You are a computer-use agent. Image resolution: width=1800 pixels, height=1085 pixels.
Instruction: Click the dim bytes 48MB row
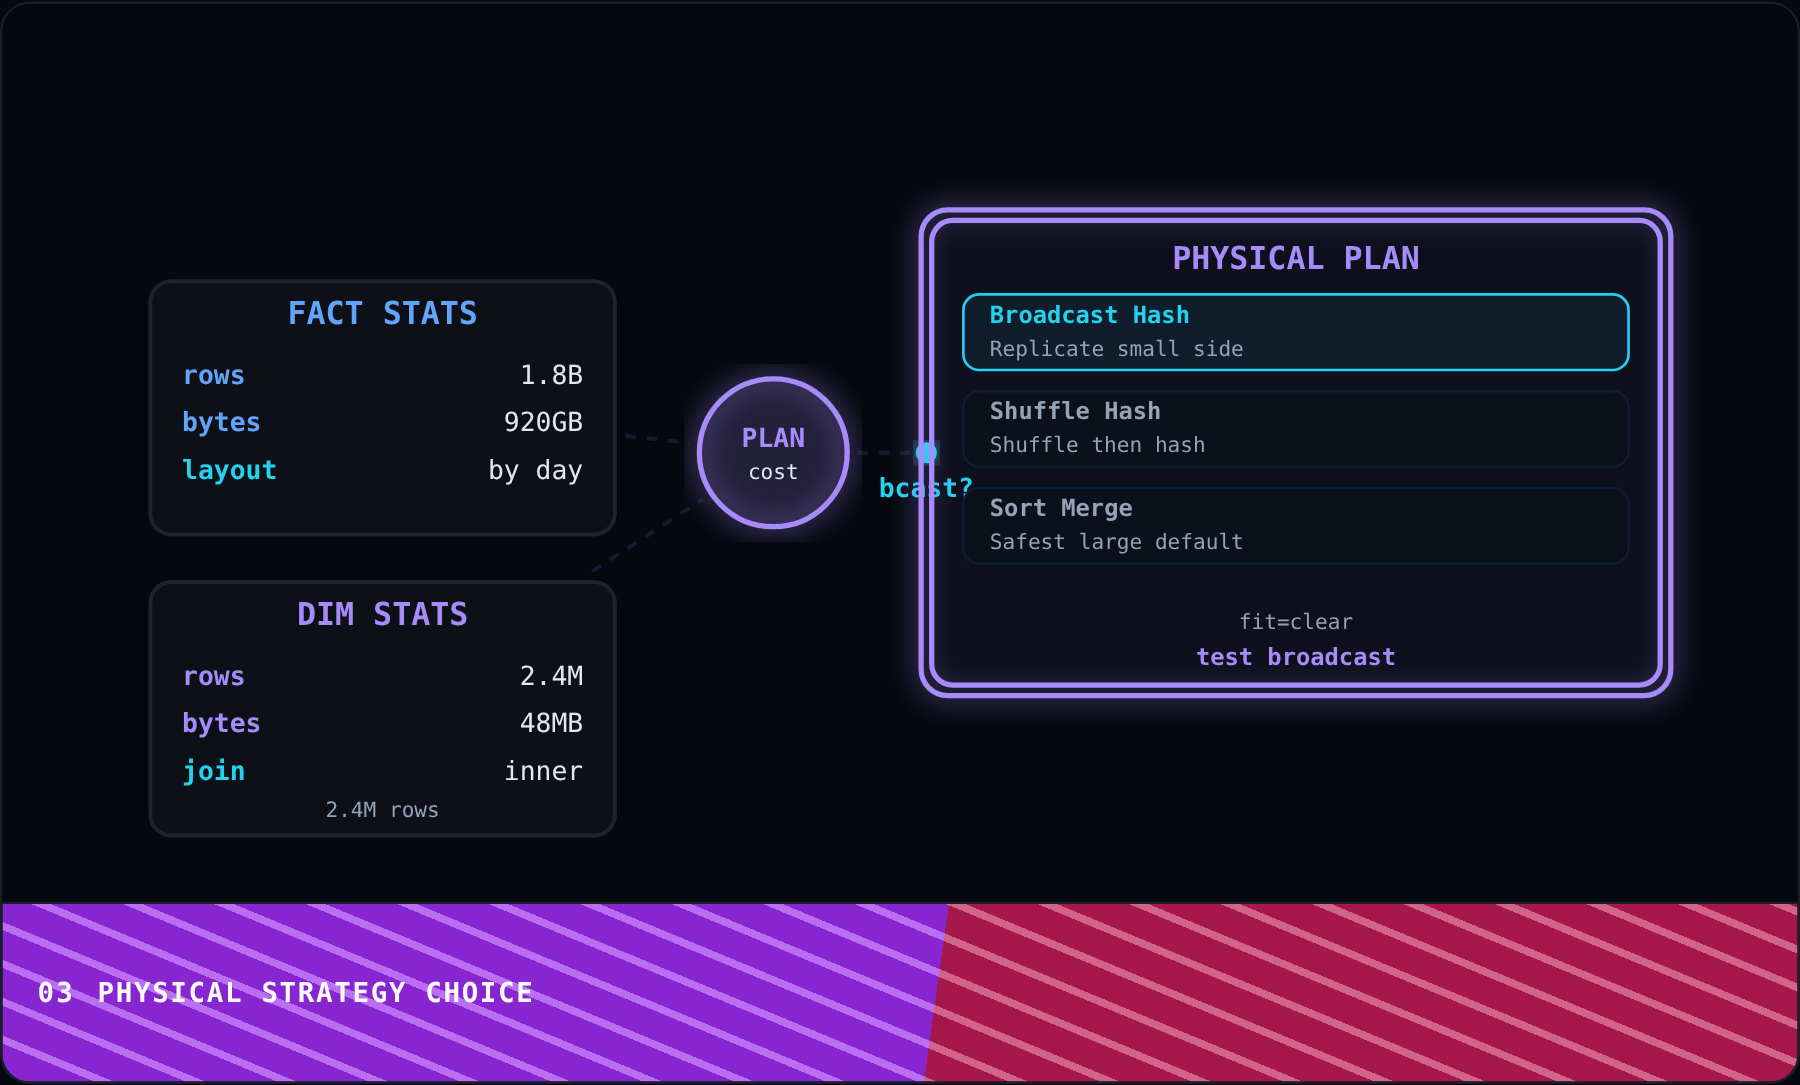point(382,723)
